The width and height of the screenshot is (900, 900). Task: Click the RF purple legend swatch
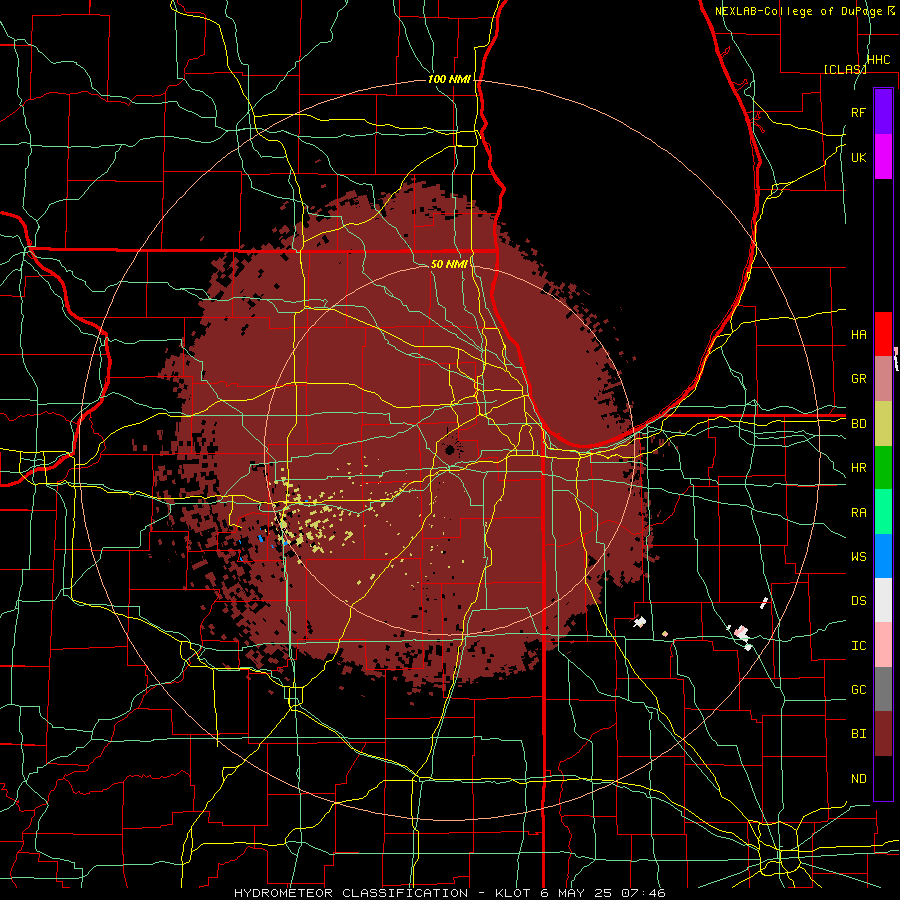coord(883,112)
